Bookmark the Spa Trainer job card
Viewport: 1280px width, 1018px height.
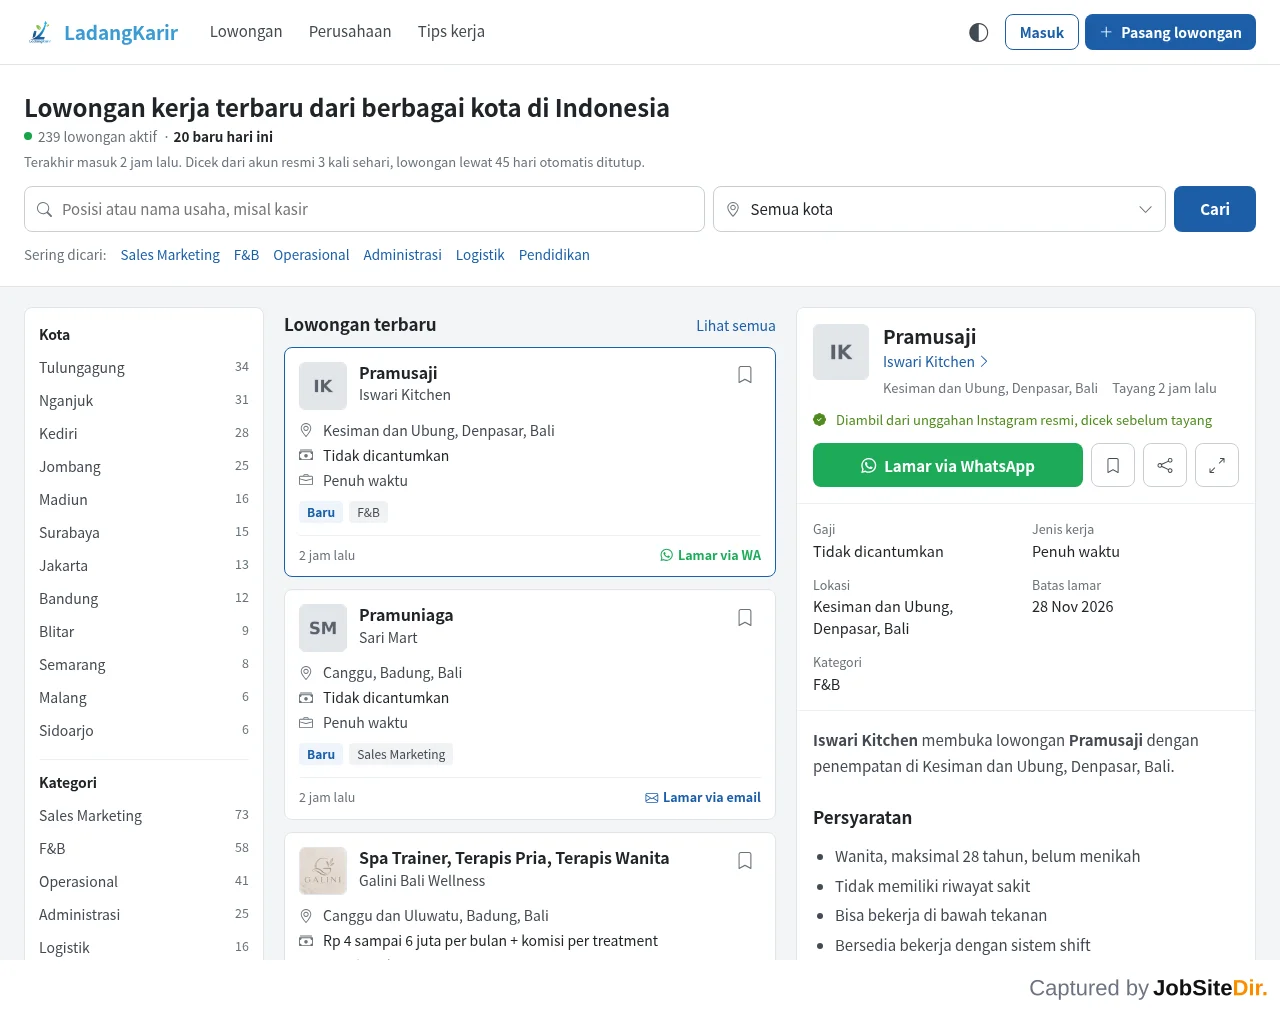(x=745, y=861)
